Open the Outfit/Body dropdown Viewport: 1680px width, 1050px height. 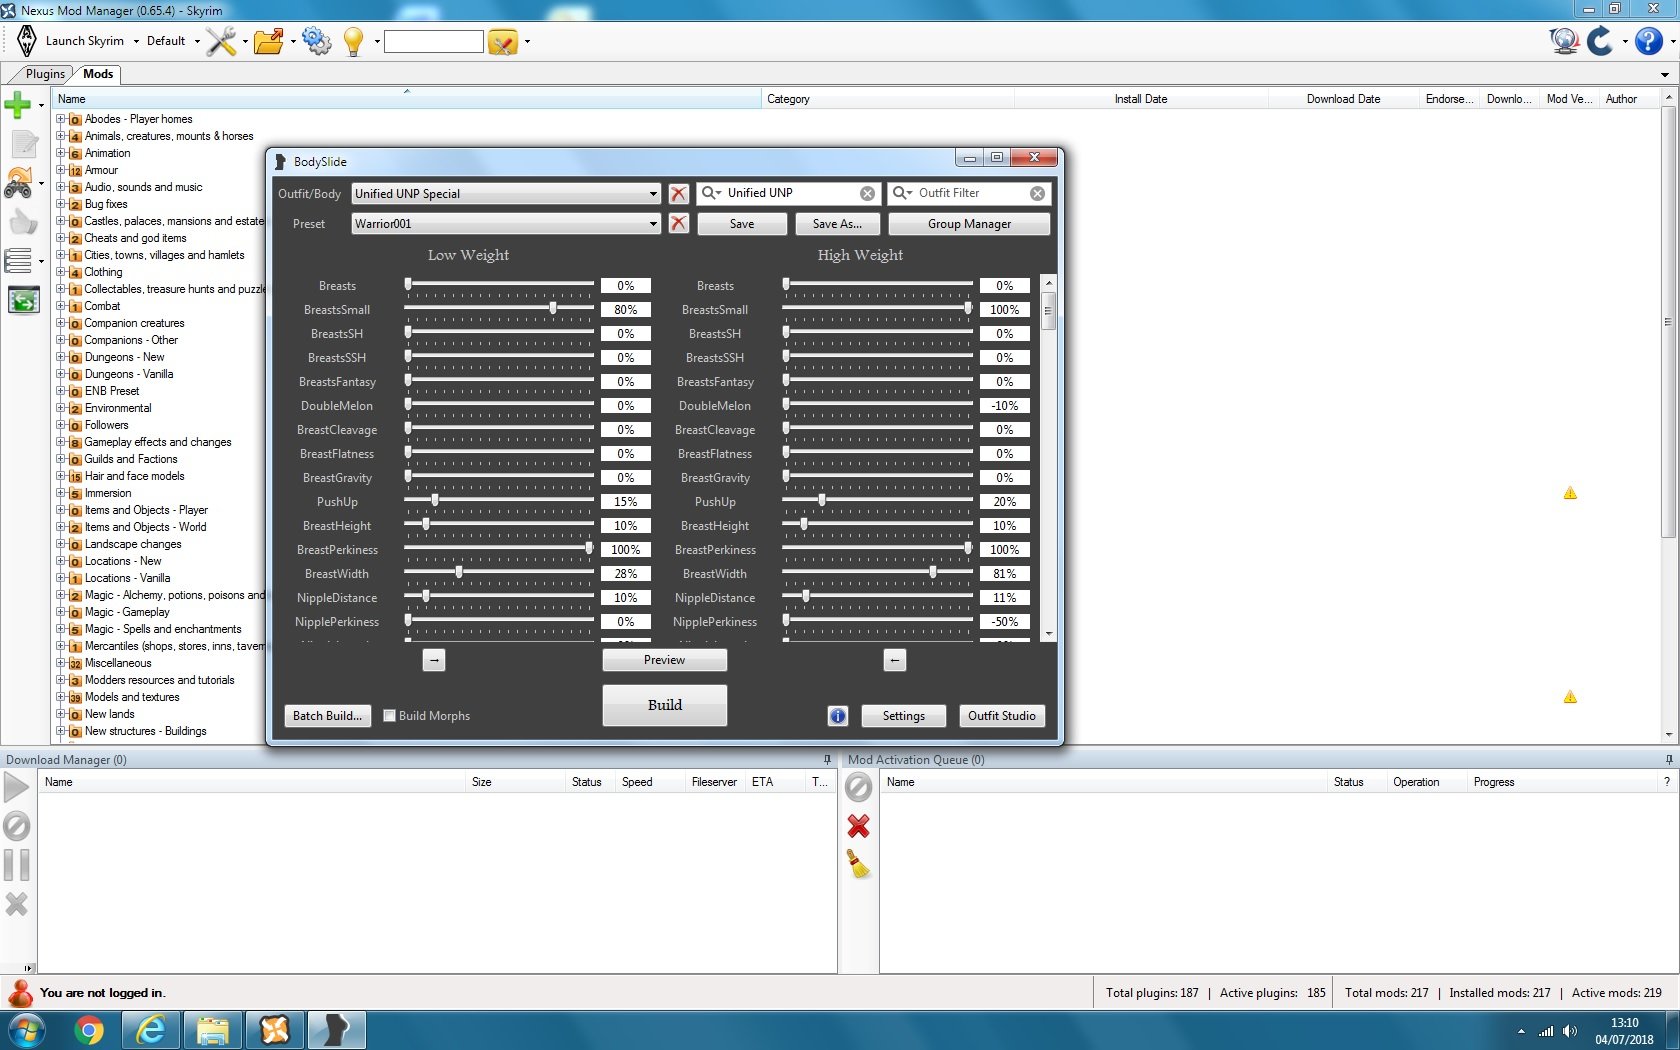click(x=653, y=194)
